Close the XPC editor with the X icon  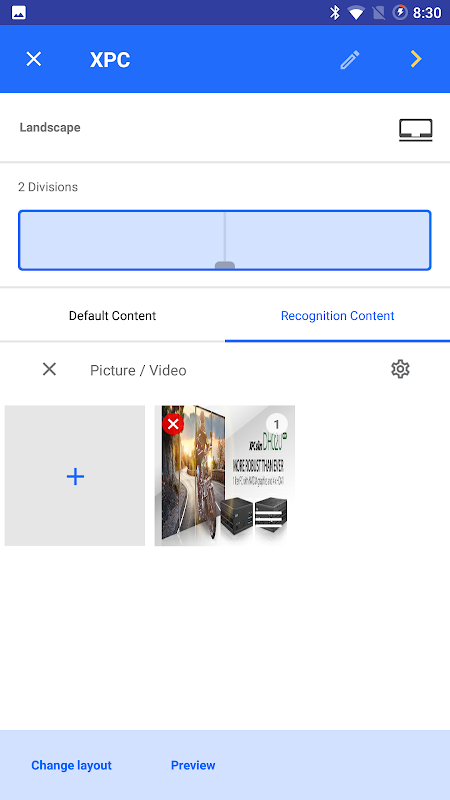click(34, 59)
